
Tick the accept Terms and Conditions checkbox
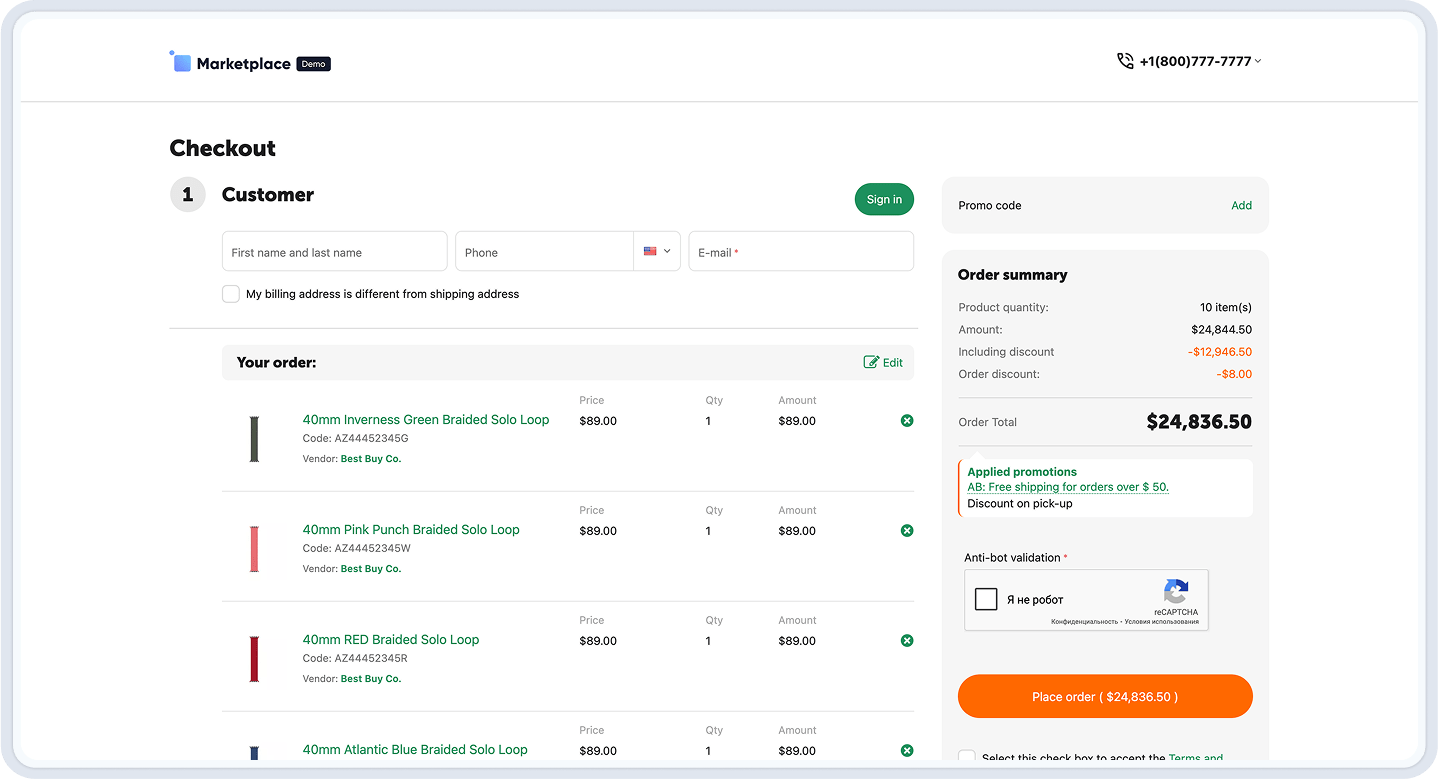click(967, 758)
